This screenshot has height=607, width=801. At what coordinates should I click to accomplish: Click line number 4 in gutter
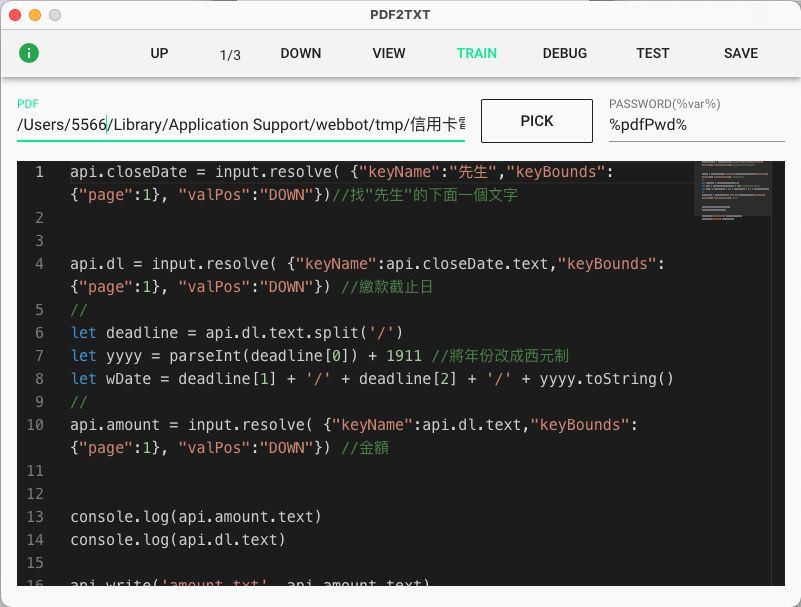(x=39, y=264)
